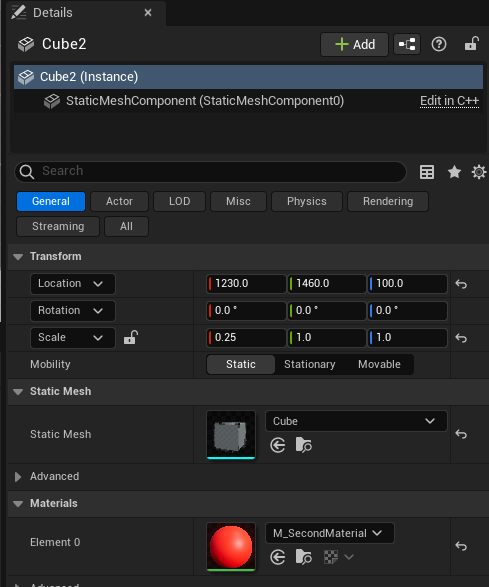Edit Scale Y value 1.0
This screenshot has height=587, width=489.
[327, 338]
